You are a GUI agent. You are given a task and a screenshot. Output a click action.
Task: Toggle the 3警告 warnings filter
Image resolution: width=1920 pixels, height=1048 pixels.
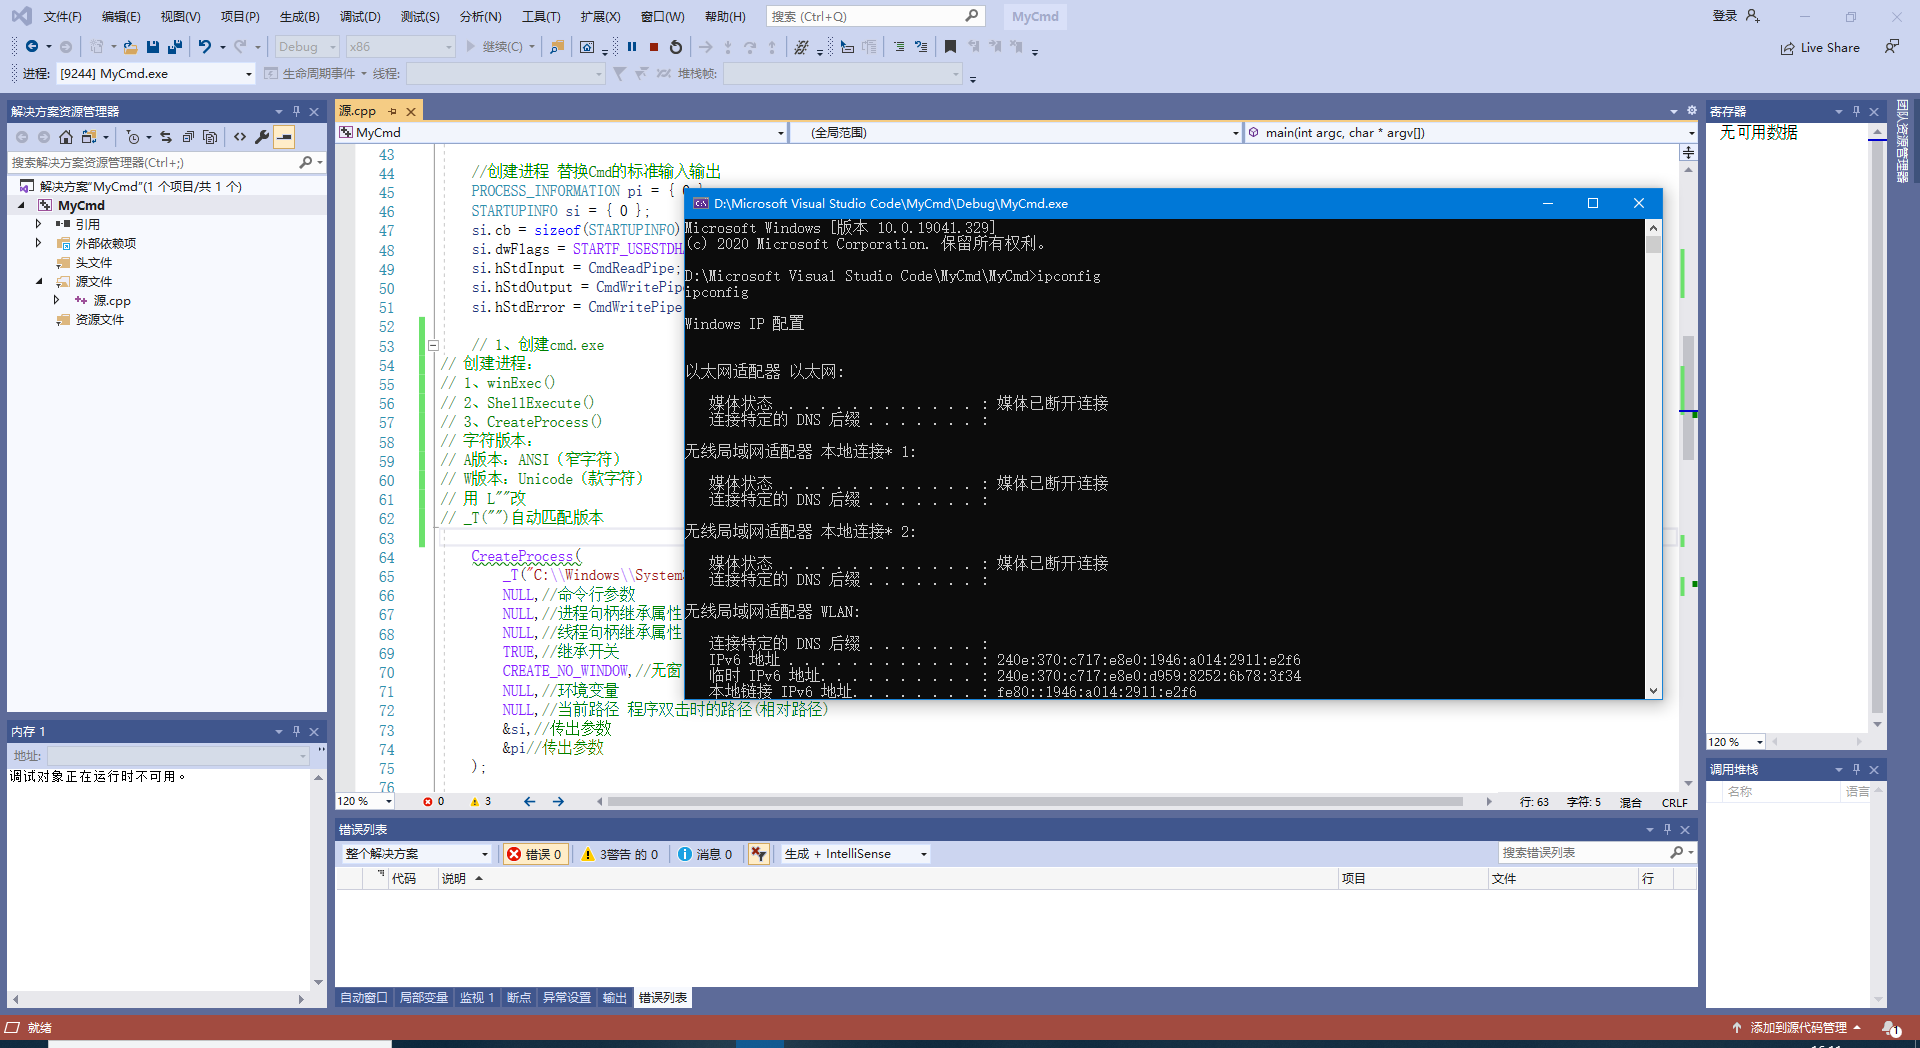pos(621,854)
